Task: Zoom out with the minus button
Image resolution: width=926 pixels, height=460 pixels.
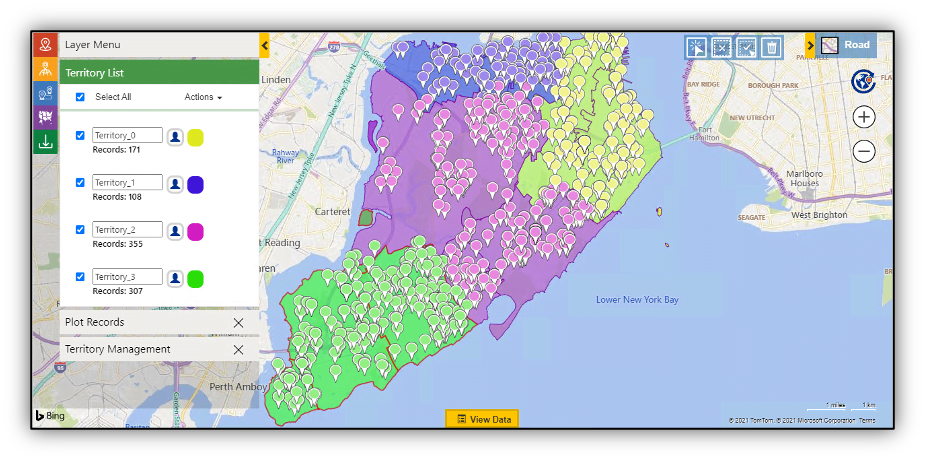Action: tap(864, 152)
